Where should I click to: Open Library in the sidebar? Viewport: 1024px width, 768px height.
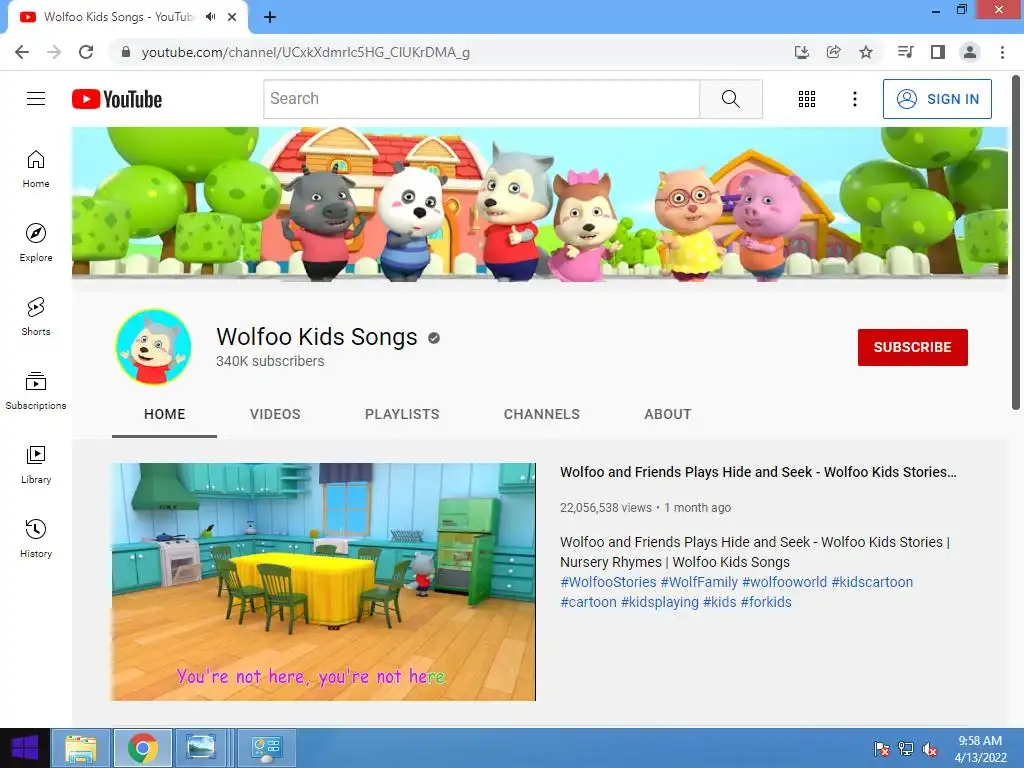tap(36, 464)
